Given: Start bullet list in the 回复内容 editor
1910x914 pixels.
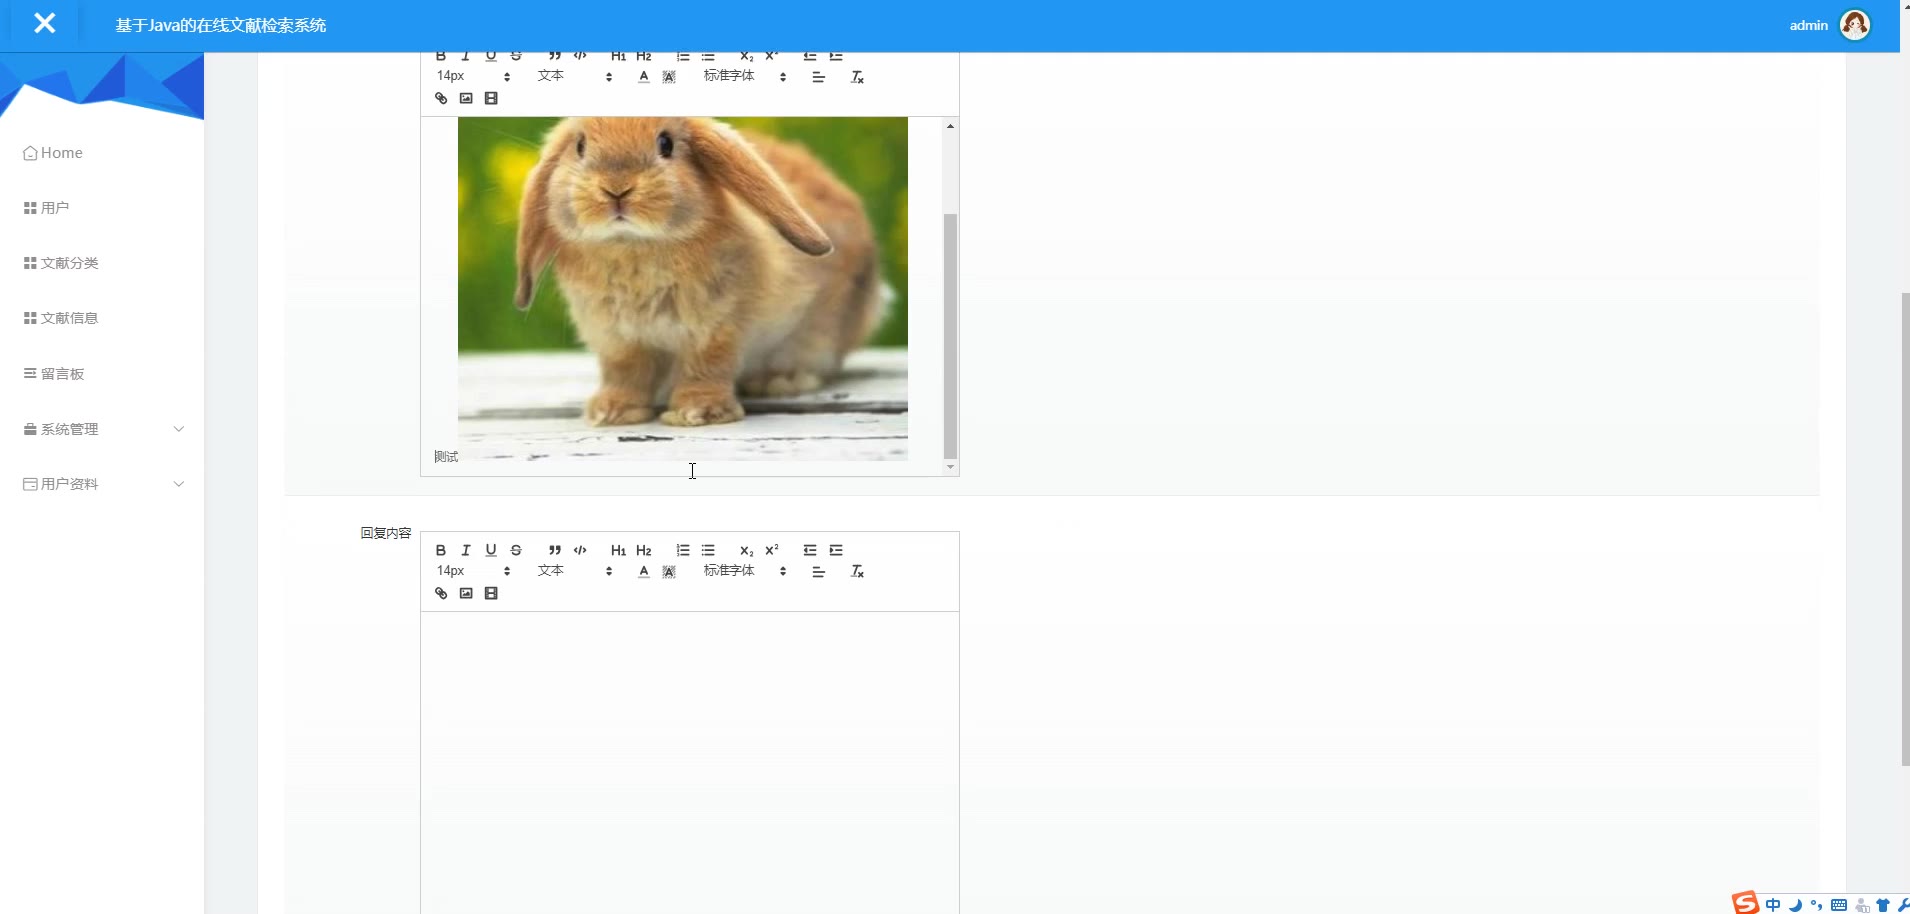Looking at the screenshot, I should tap(708, 550).
